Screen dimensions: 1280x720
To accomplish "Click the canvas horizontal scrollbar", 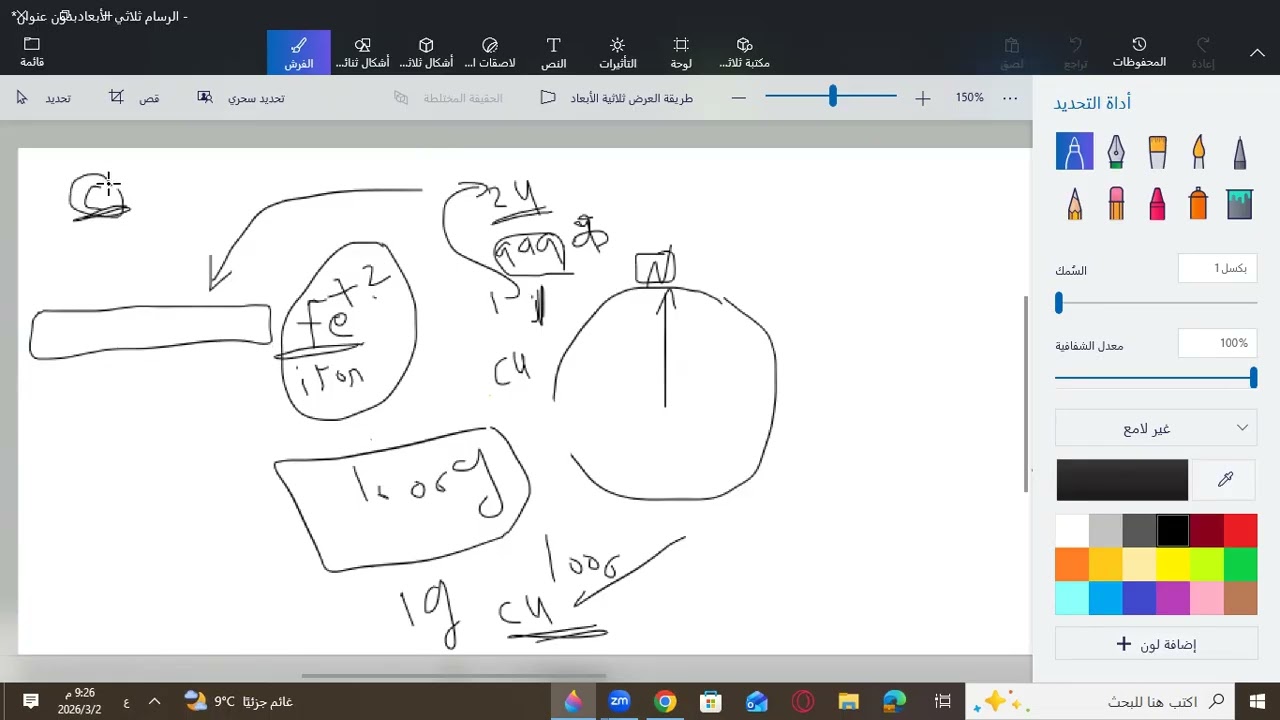I will 454,675.
